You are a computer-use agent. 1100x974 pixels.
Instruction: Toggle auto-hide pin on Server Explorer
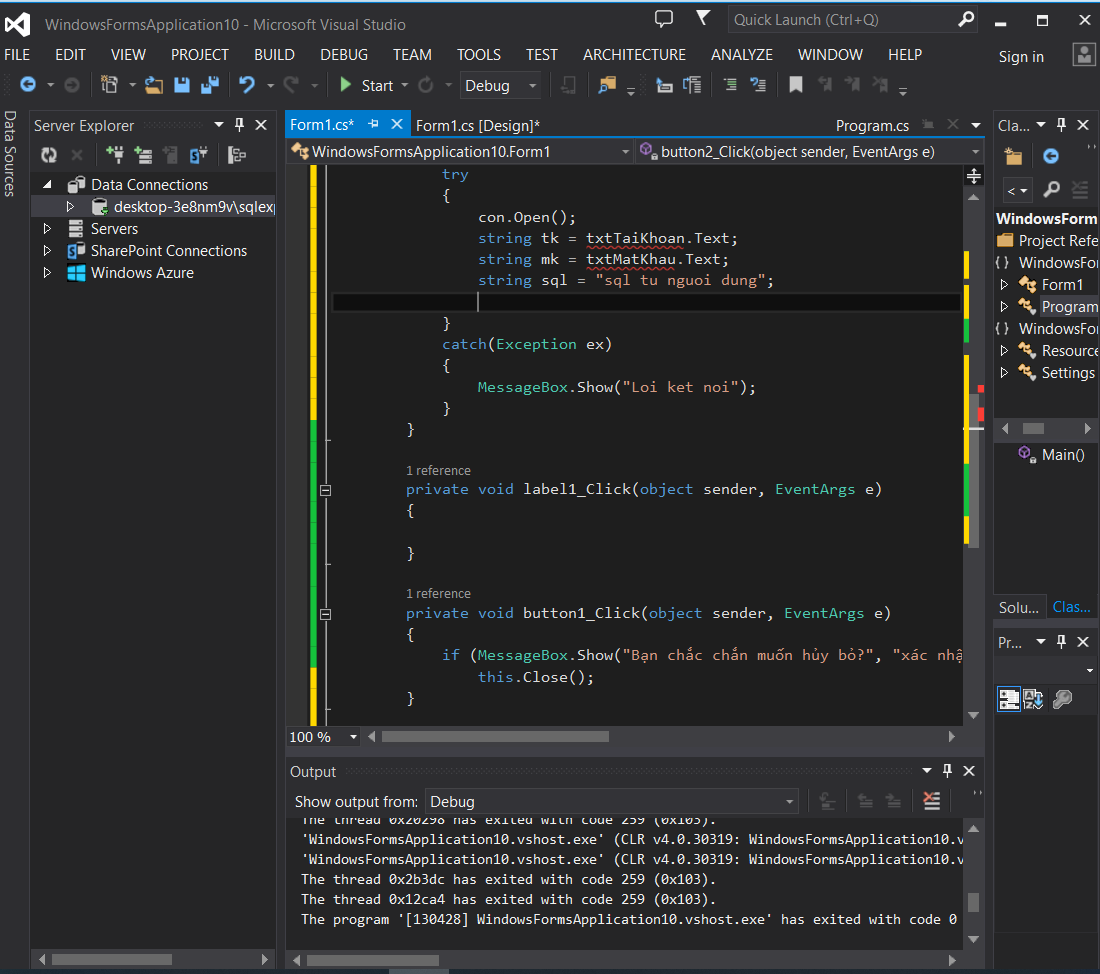239,125
